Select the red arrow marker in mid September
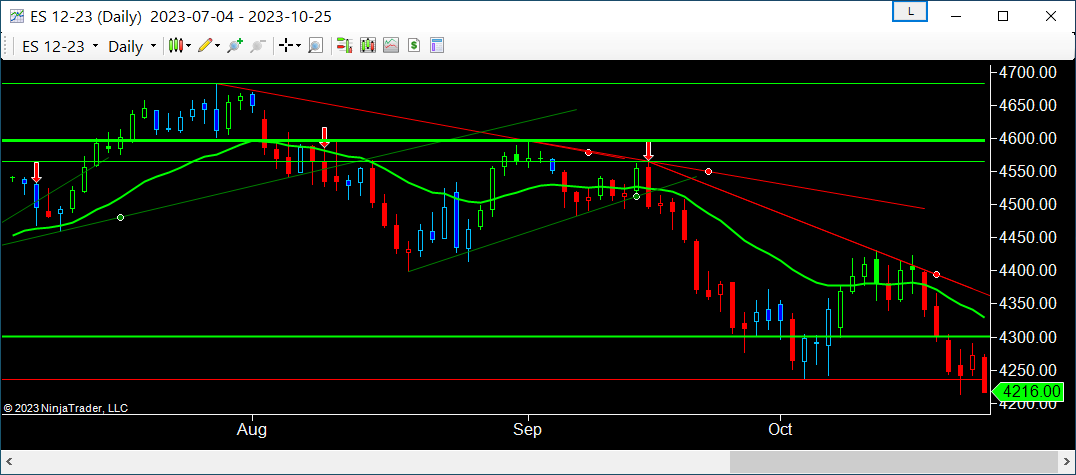This screenshot has width=1076, height=475. (x=648, y=151)
